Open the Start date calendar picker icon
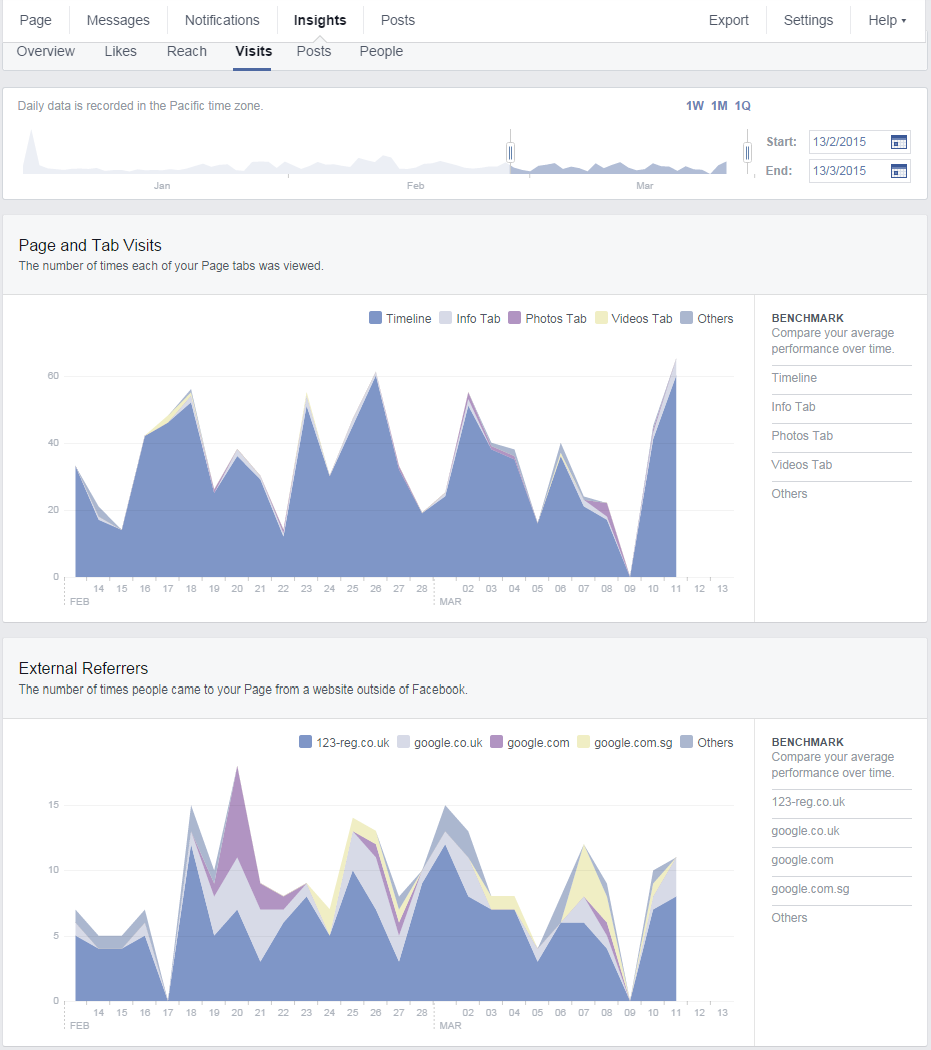This screenshot has width=931, height=1050. tap(899, 142)
